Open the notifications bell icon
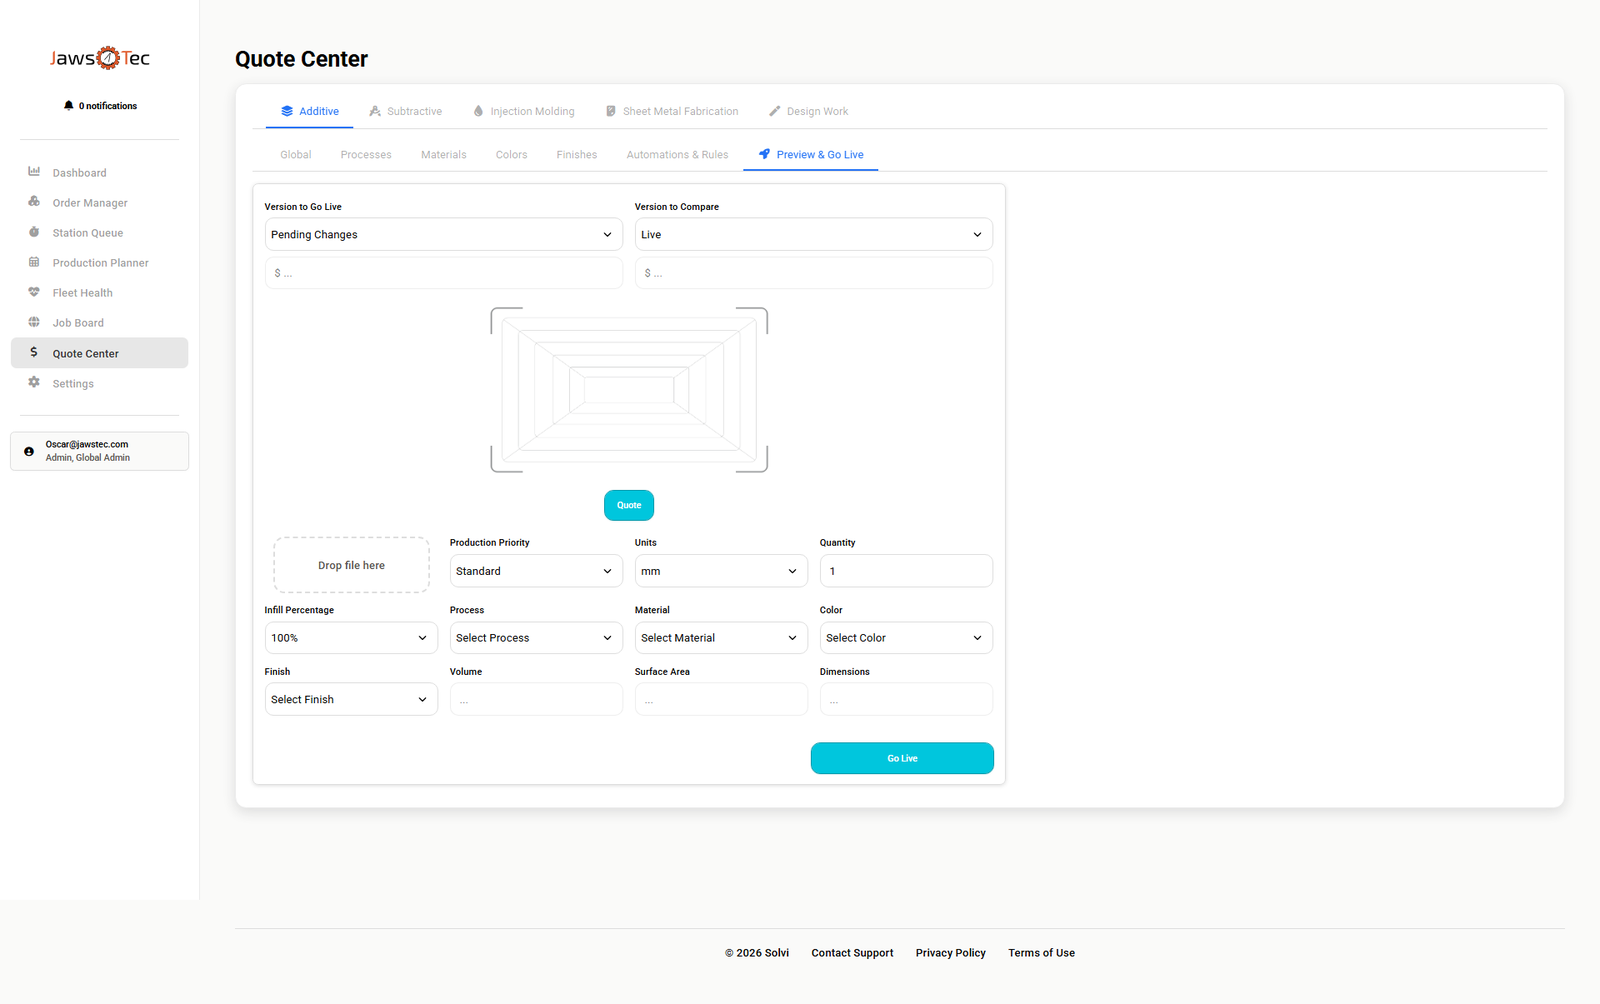1600x1004 pixels. 68,105
